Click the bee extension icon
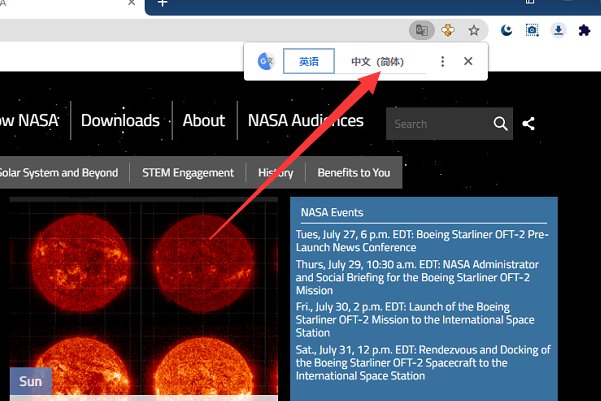Viewport: 601px width, 401px height. (448, 30)
